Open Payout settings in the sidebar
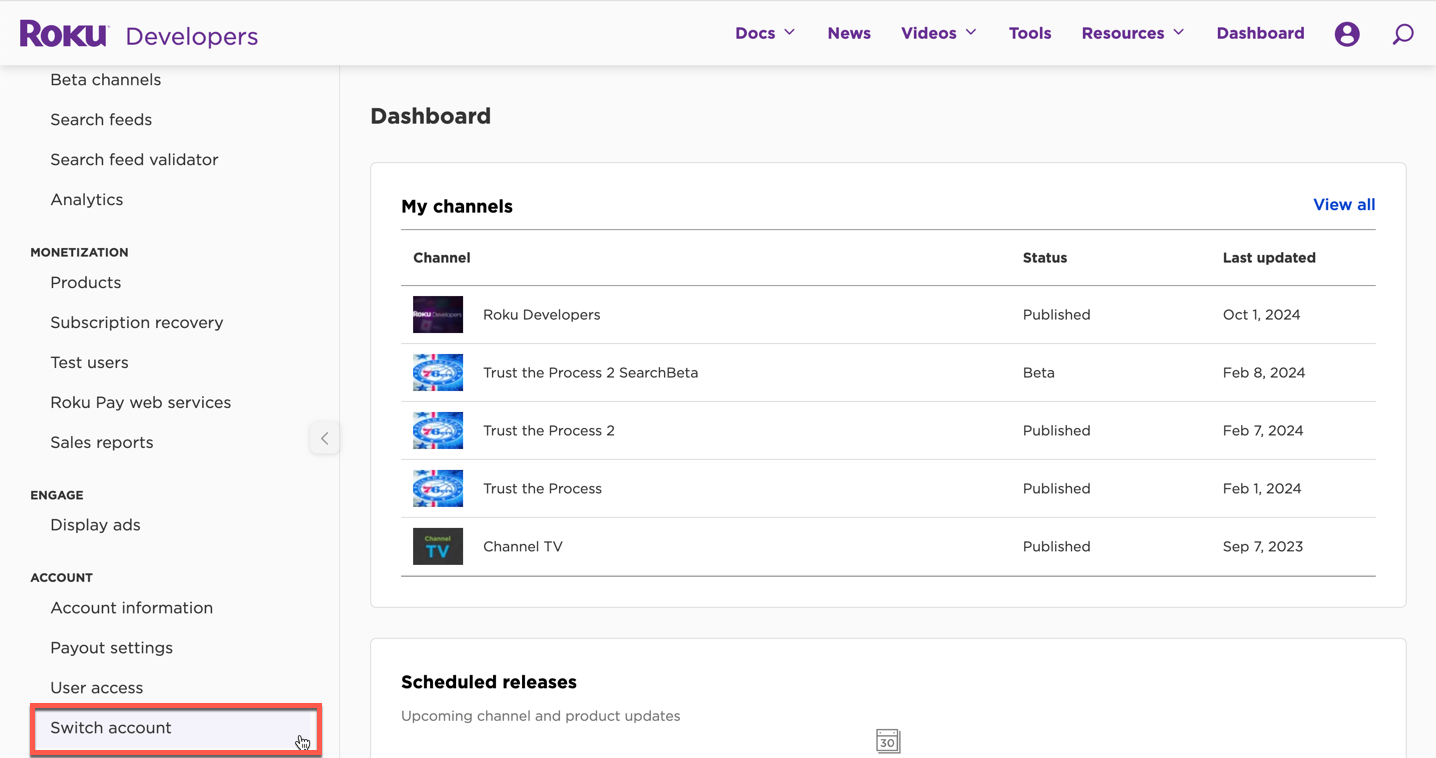1436x758 pixels. point(112,648)
